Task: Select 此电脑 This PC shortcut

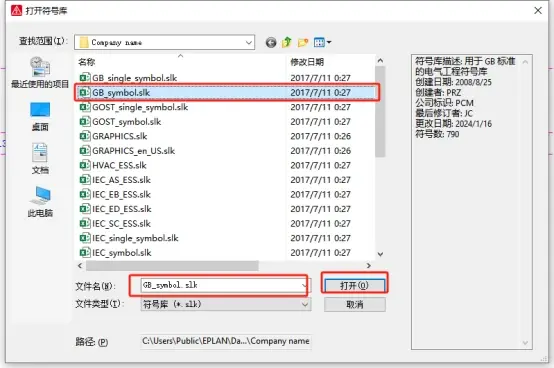Action: click(x=40, y=202)
